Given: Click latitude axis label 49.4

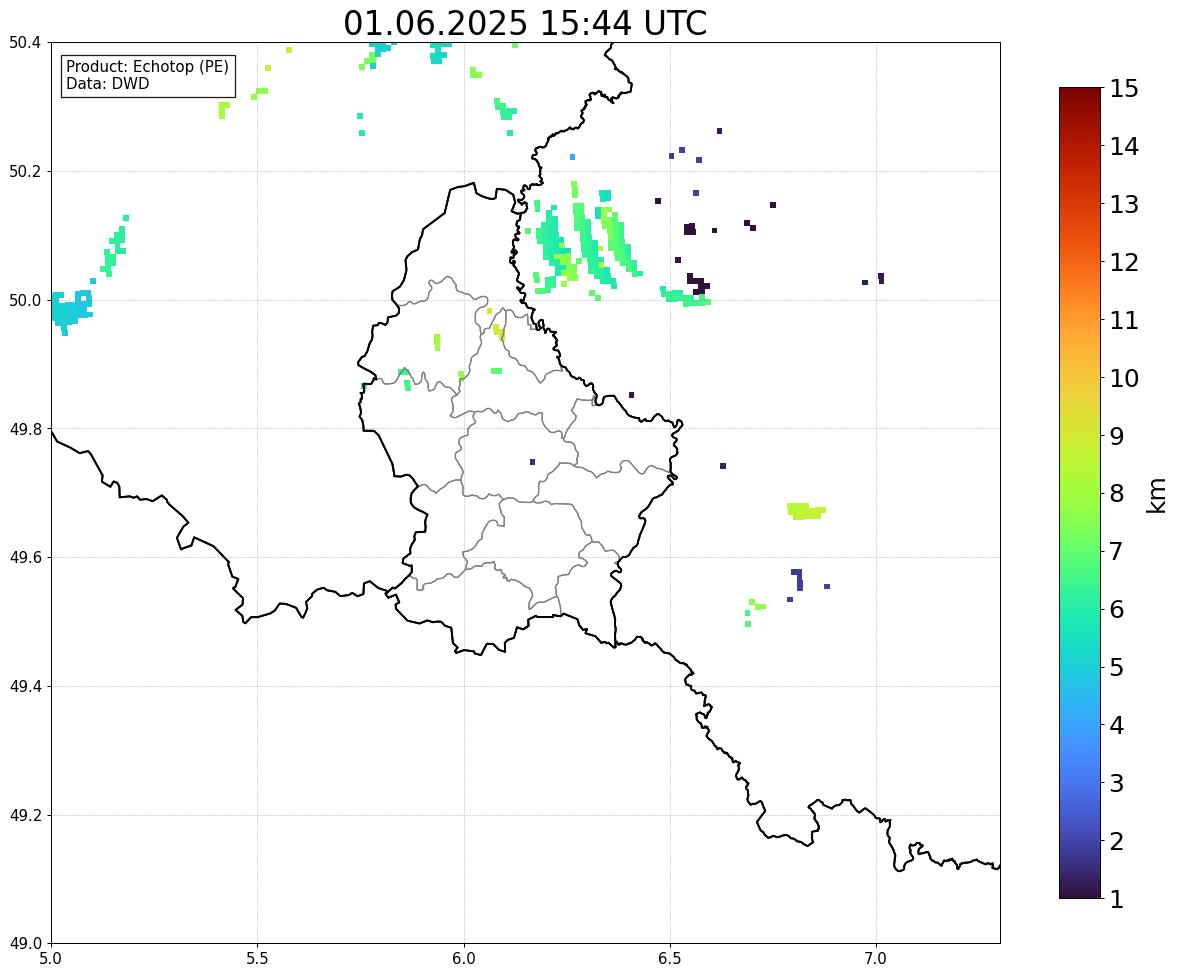Looking at the screenshot, I should pos(25,686).
